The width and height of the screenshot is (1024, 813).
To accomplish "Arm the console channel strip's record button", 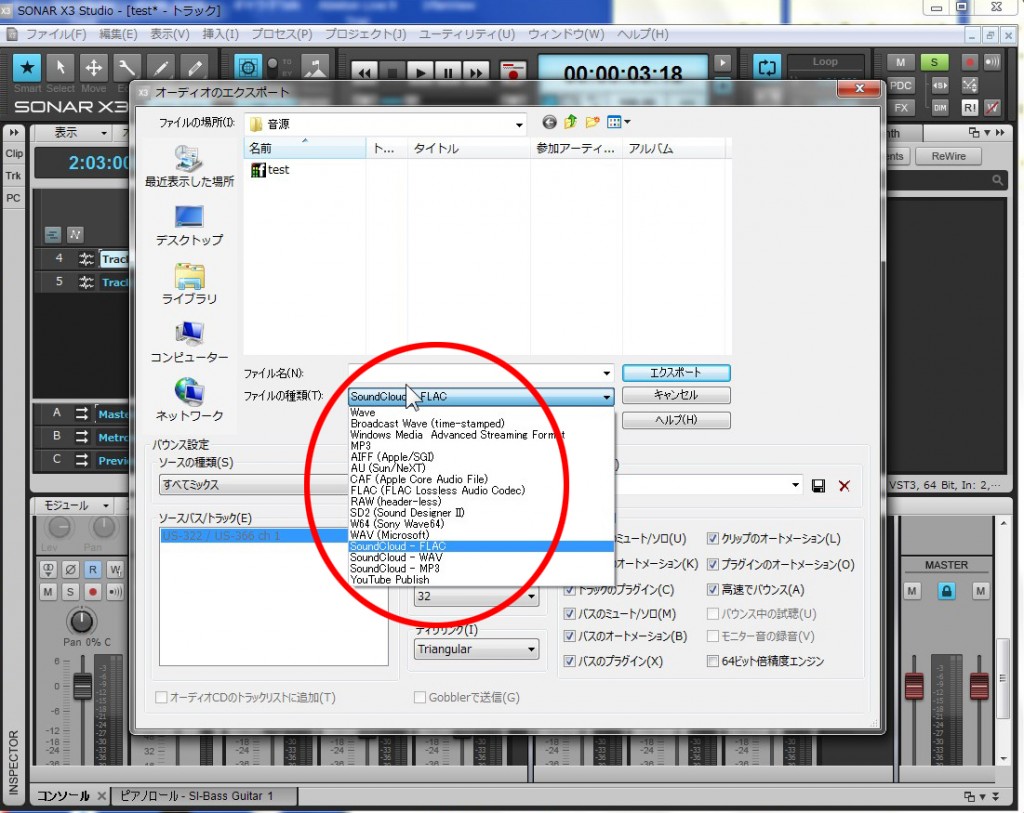I will (x=93, y=592).
